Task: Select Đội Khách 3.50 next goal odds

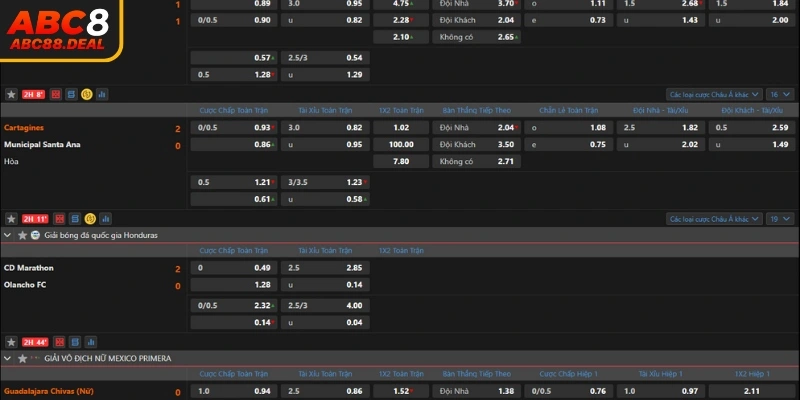Action: tap(478, 145)
